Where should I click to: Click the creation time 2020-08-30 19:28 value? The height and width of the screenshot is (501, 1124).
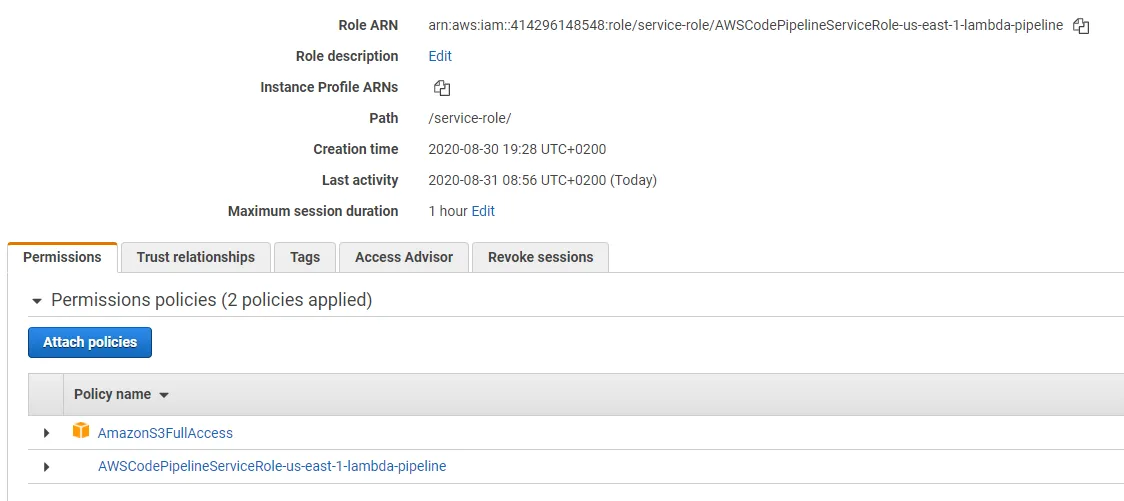point(517,150)
